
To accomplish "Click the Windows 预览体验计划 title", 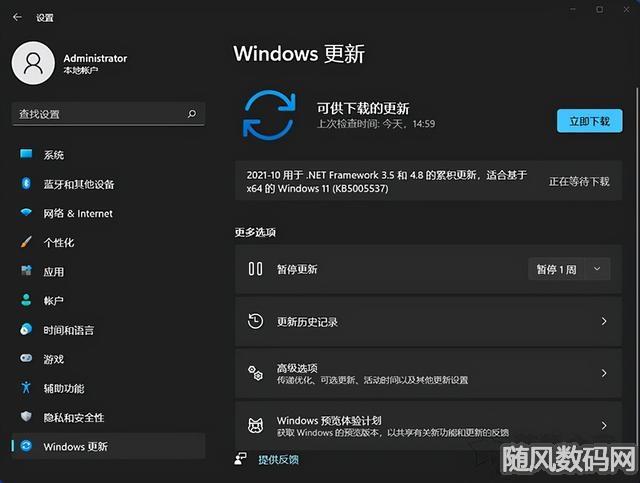I will (x=329, y=420).
